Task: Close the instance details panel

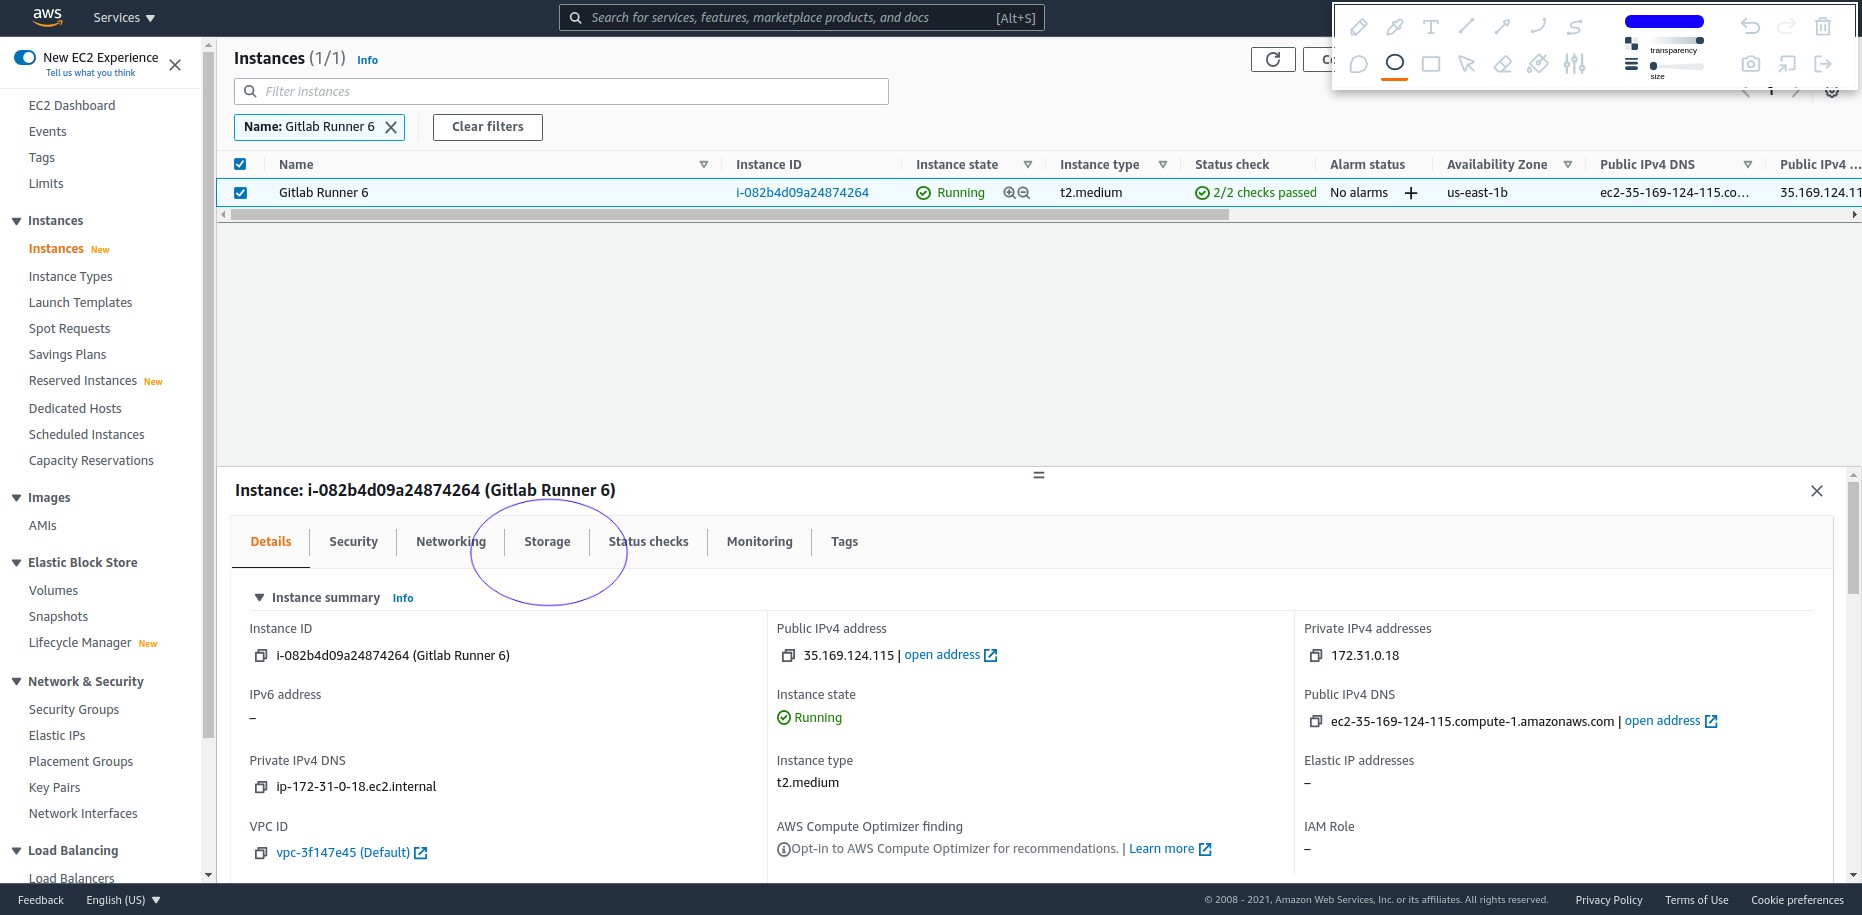Action: point(1817,491)
